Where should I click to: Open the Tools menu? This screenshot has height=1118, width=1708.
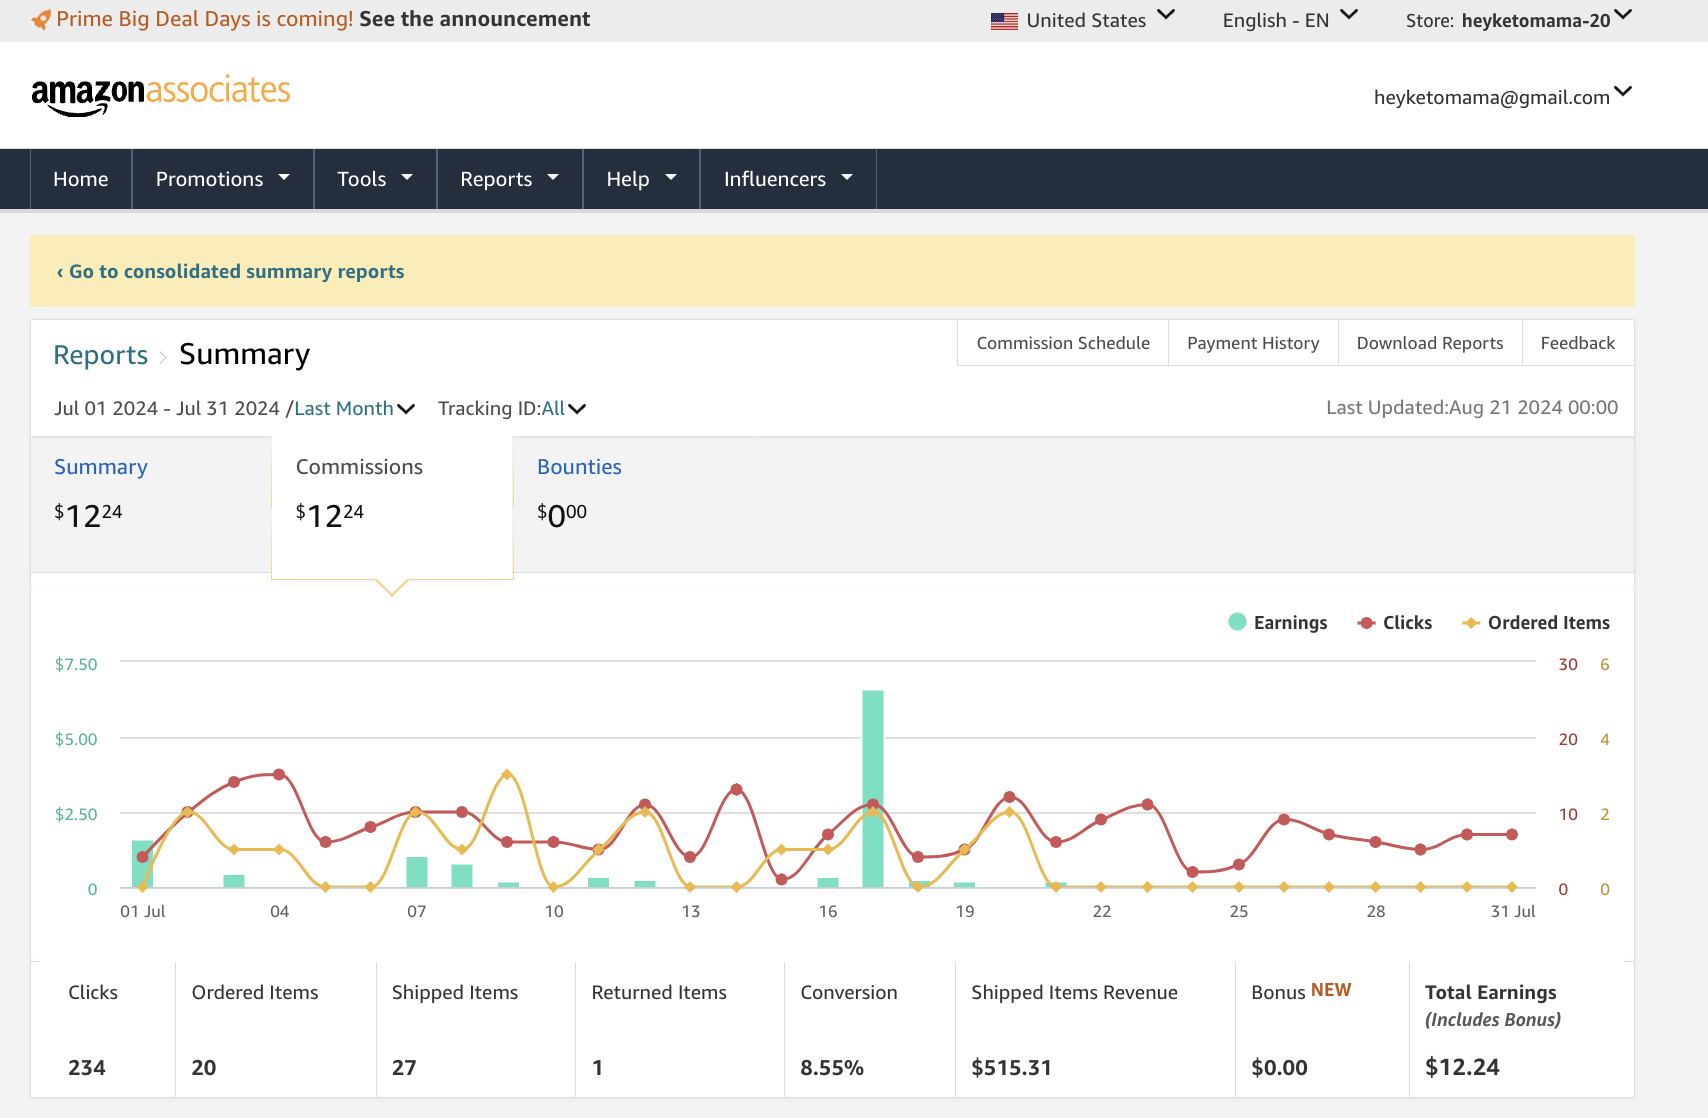click(375, 179)
